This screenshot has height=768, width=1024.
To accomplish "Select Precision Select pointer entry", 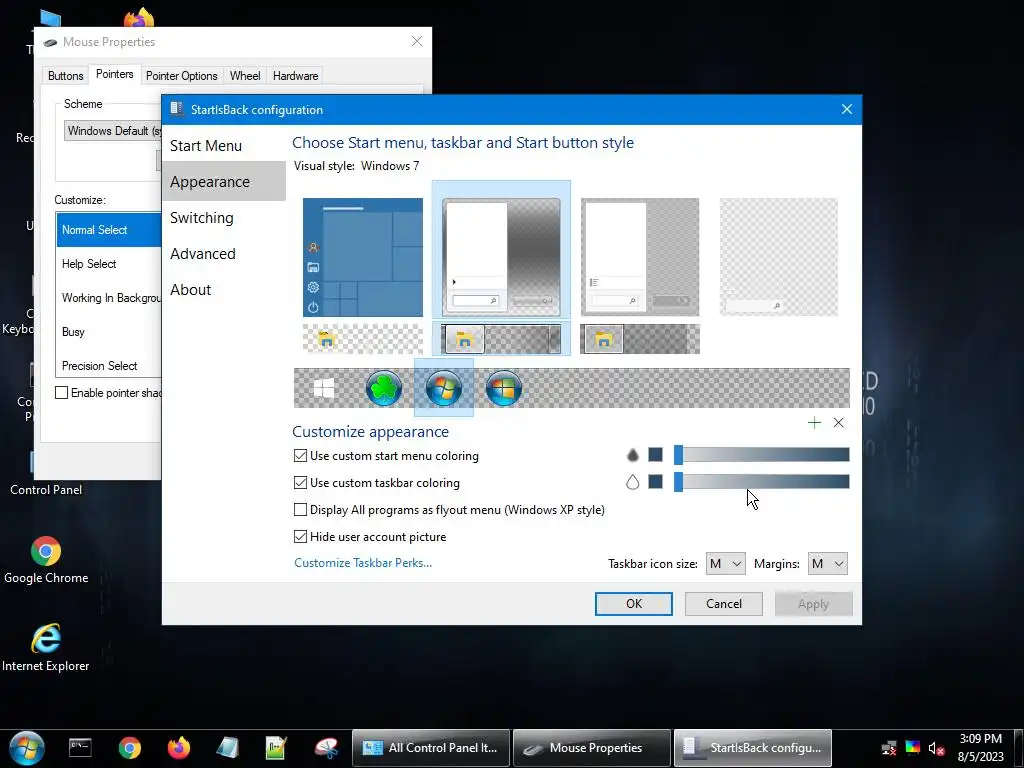I will pyautogui.click(x=109, y=366).
